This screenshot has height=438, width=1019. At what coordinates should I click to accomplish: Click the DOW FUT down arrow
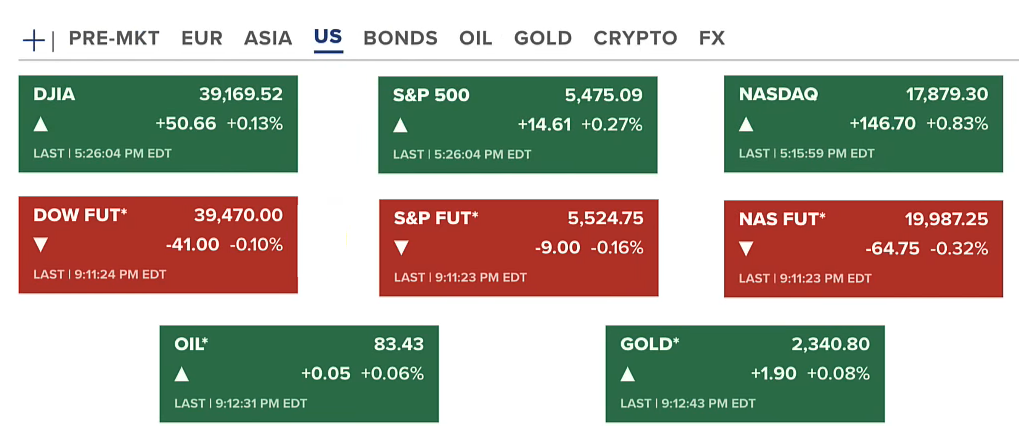click(41, 245)
